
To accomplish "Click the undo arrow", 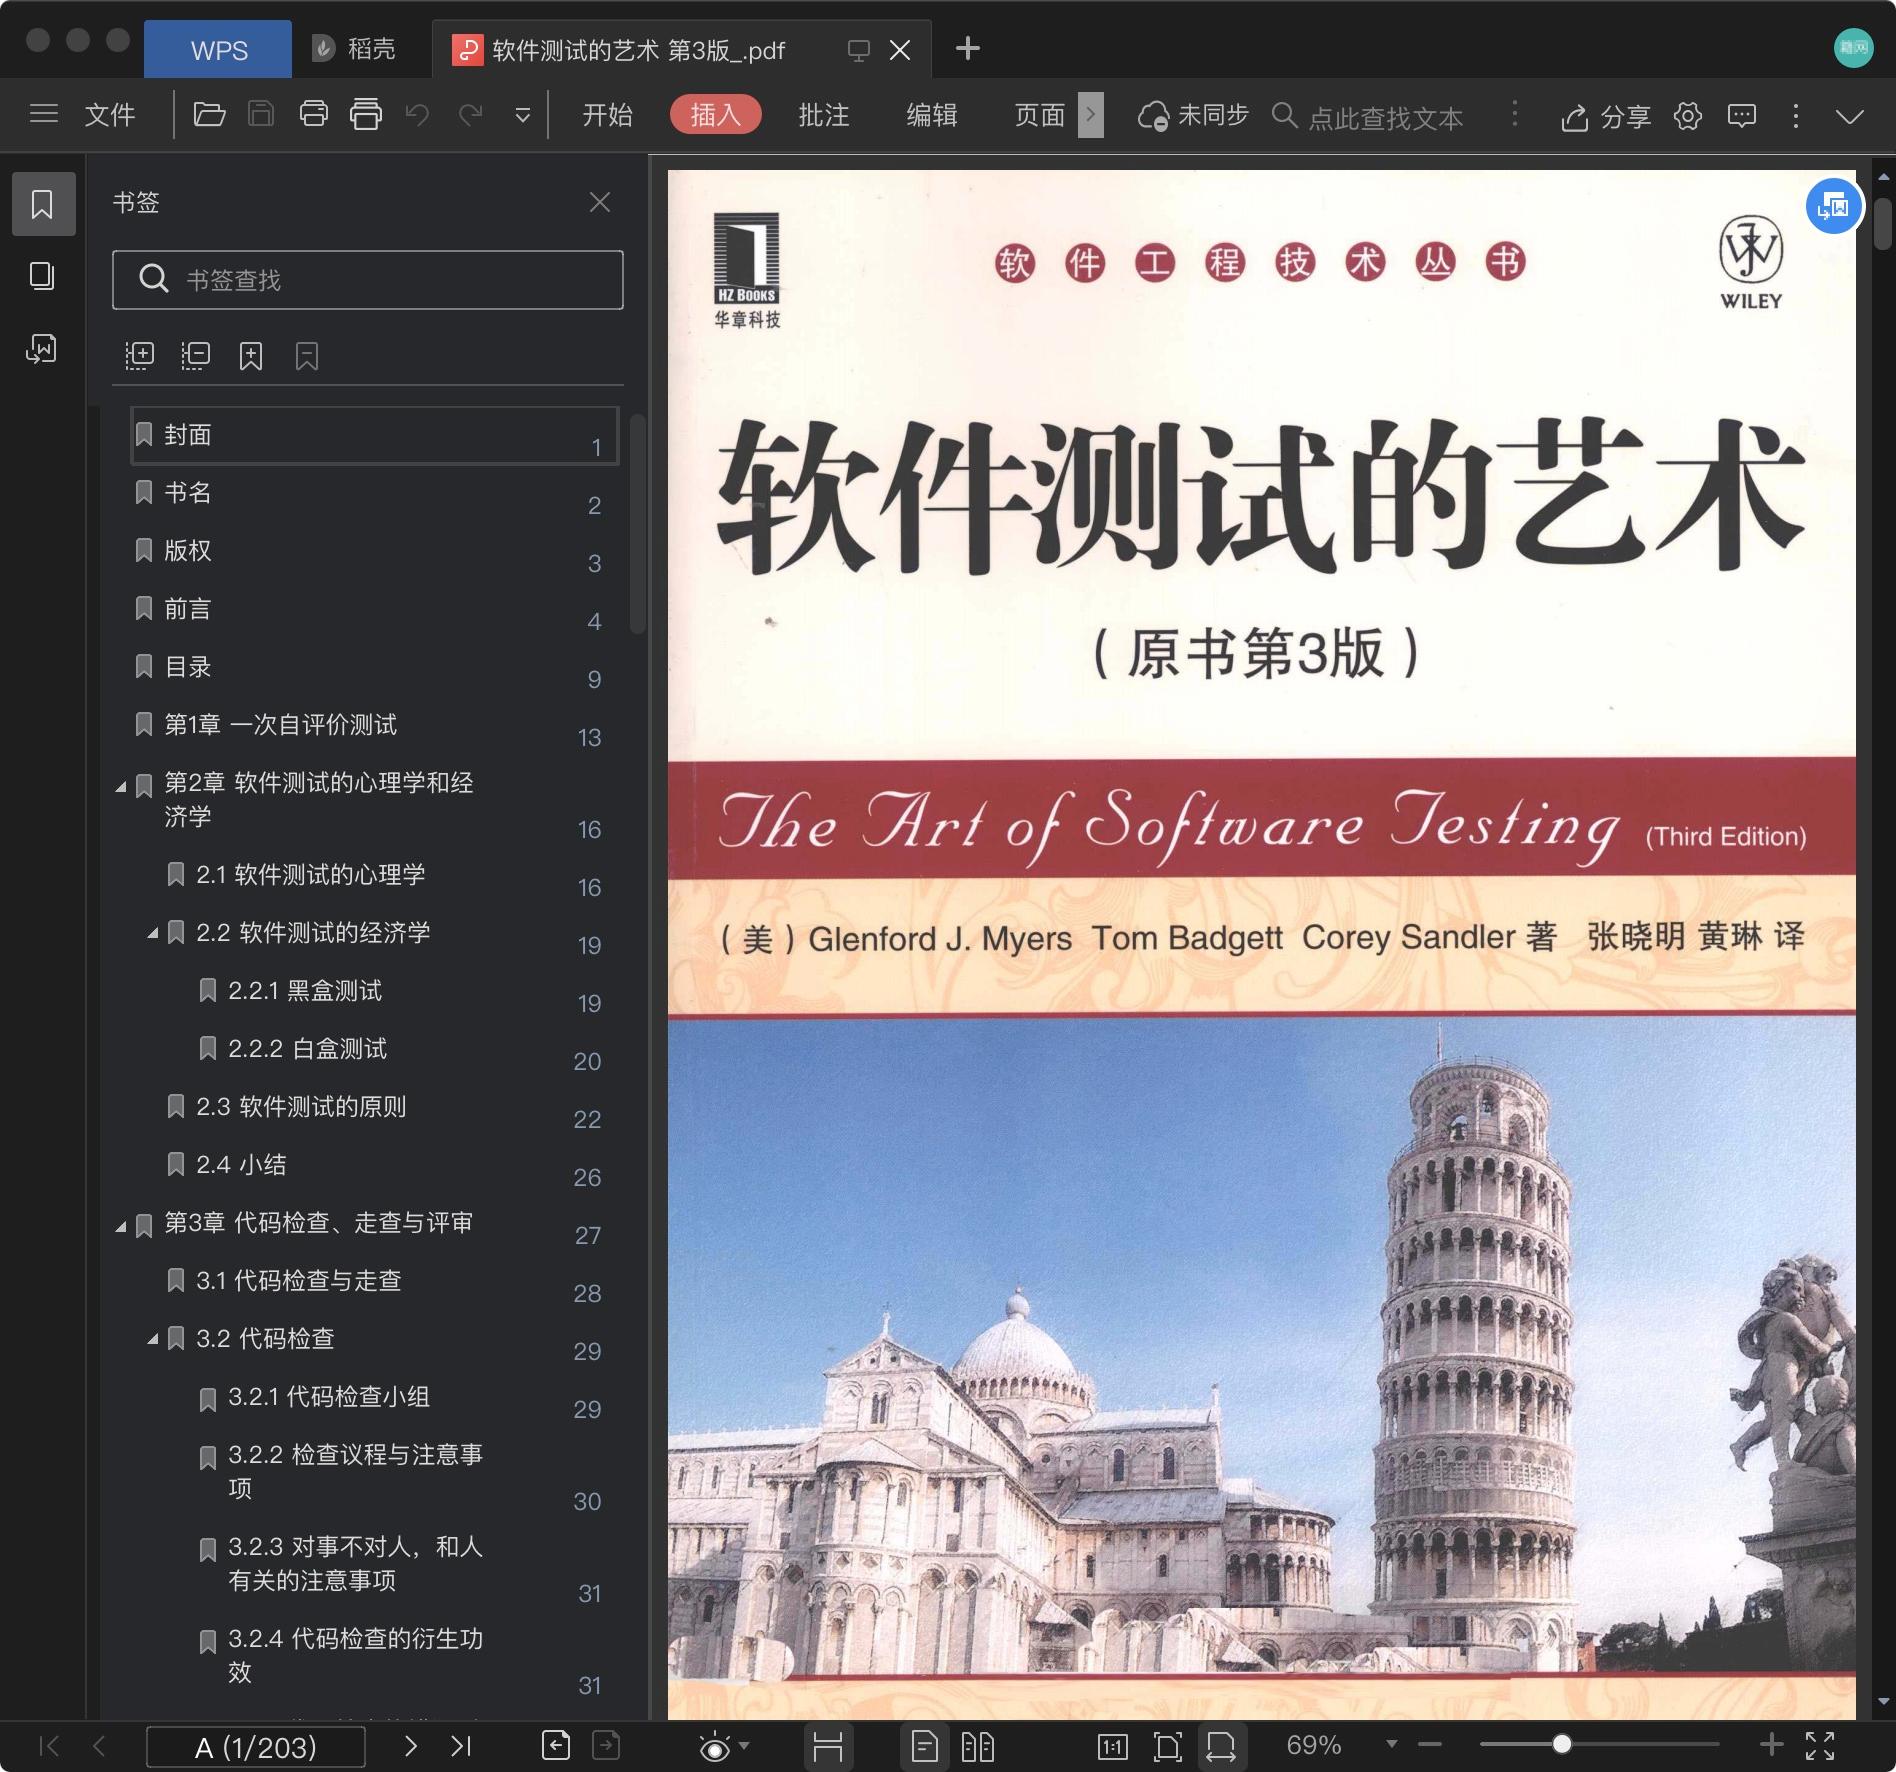I will pyautogui.click(x=418, y=115).
